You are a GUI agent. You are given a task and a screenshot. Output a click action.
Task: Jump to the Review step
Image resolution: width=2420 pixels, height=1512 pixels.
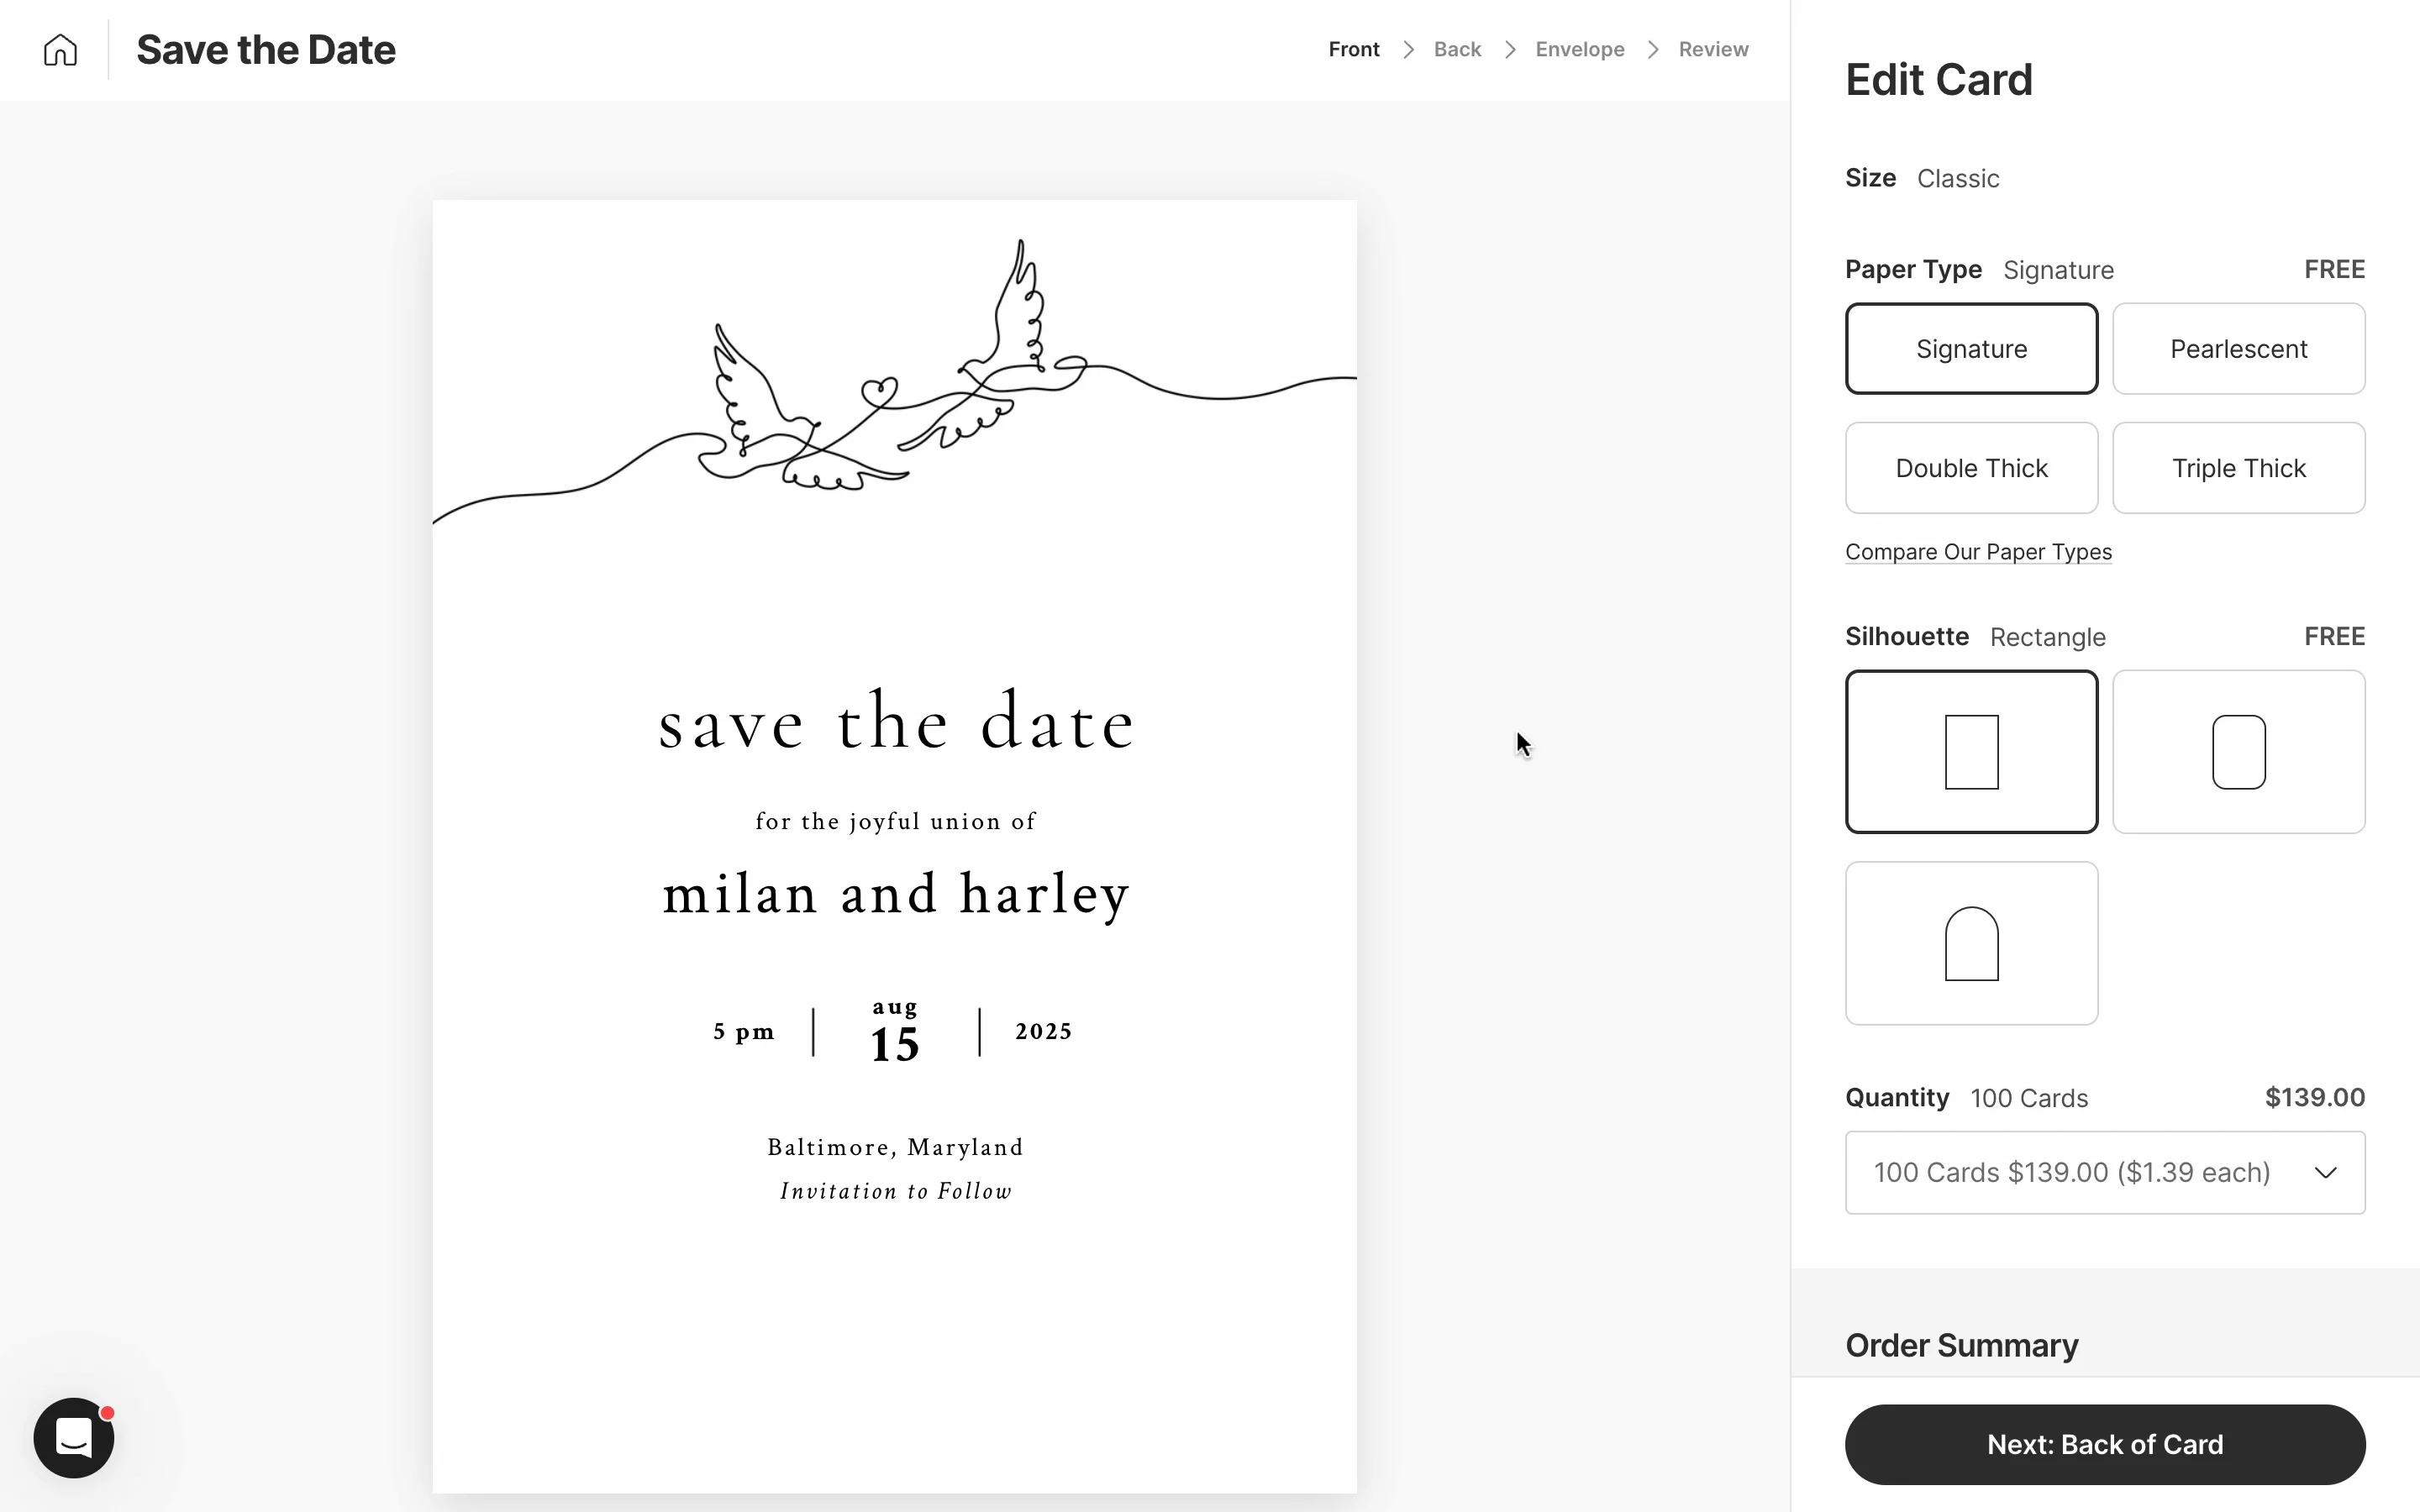click(1713, 50)
